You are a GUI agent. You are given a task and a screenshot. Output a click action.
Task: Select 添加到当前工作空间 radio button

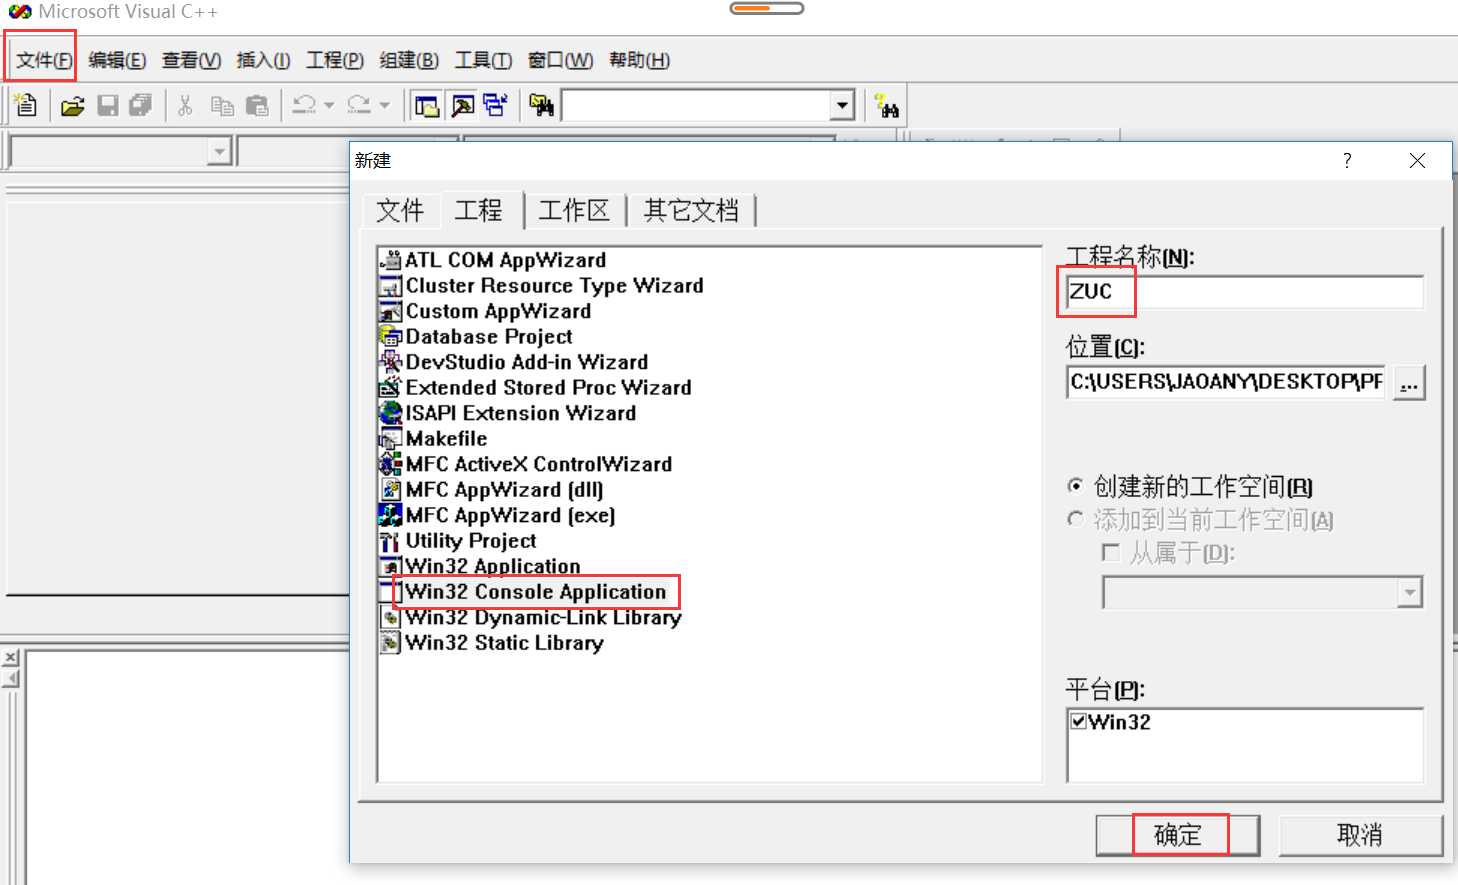point(1076,519)
